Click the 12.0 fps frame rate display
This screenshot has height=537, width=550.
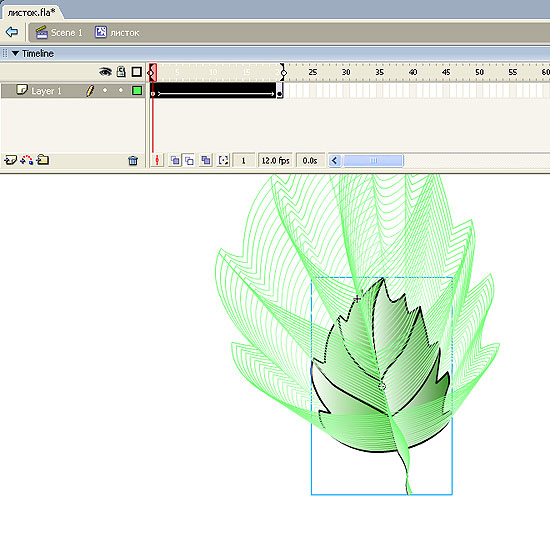click(275, 161)
